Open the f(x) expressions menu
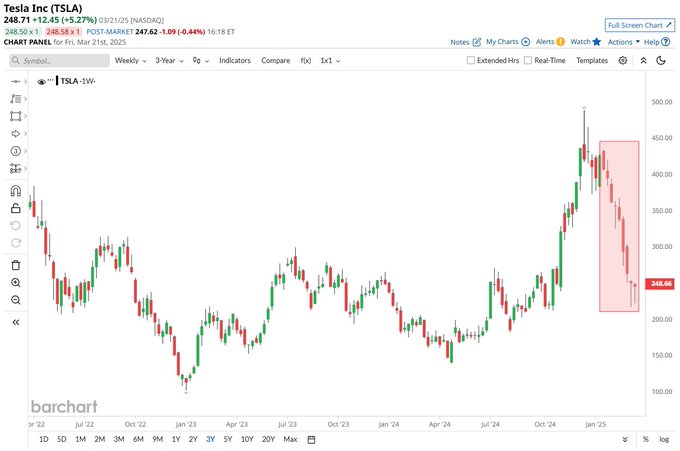 tap(306, 60)
